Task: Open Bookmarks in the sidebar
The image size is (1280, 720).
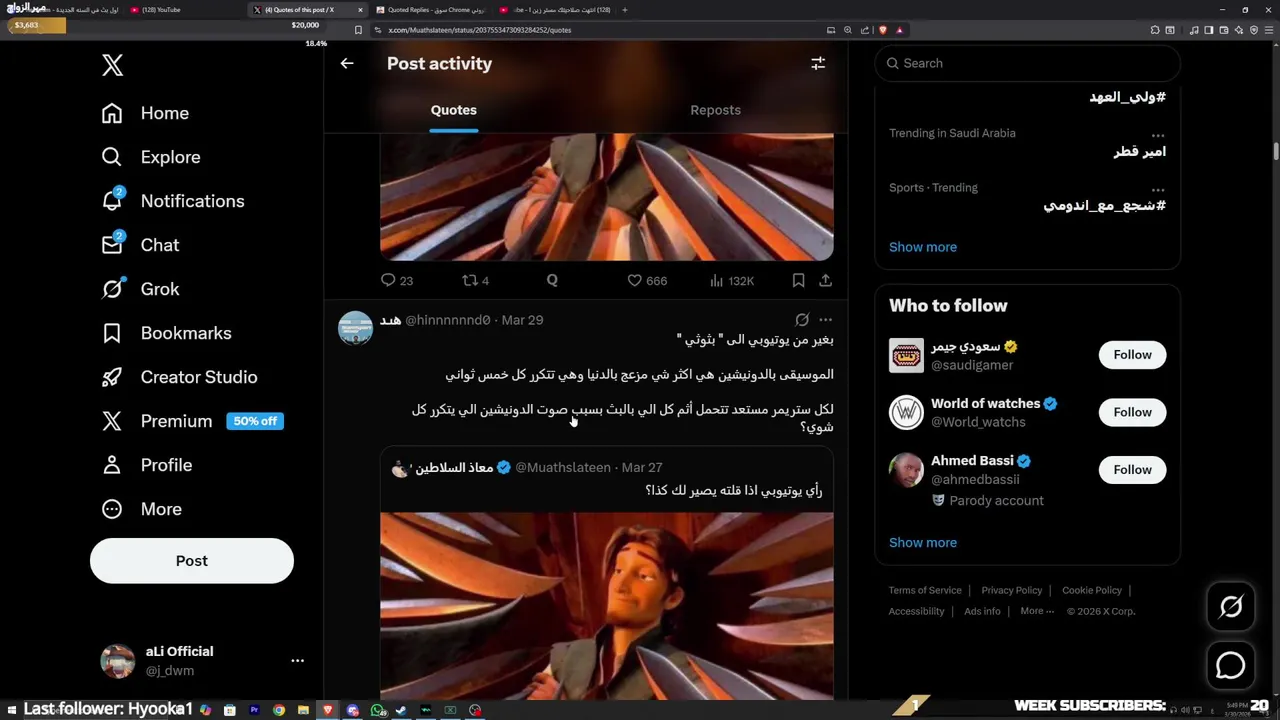Action: (x=166, y=333)
